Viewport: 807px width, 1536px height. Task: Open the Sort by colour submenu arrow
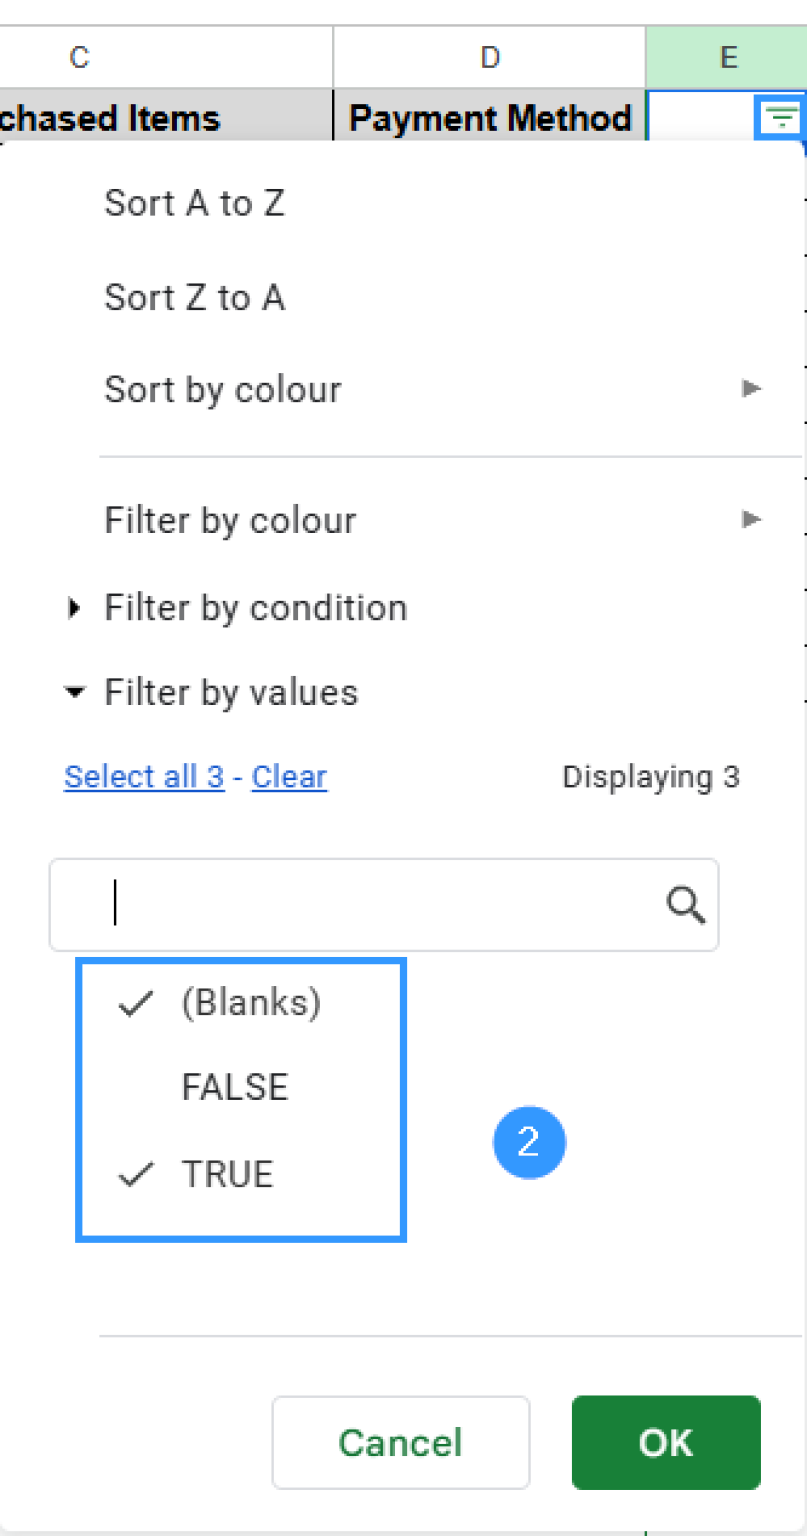[751, 389]
